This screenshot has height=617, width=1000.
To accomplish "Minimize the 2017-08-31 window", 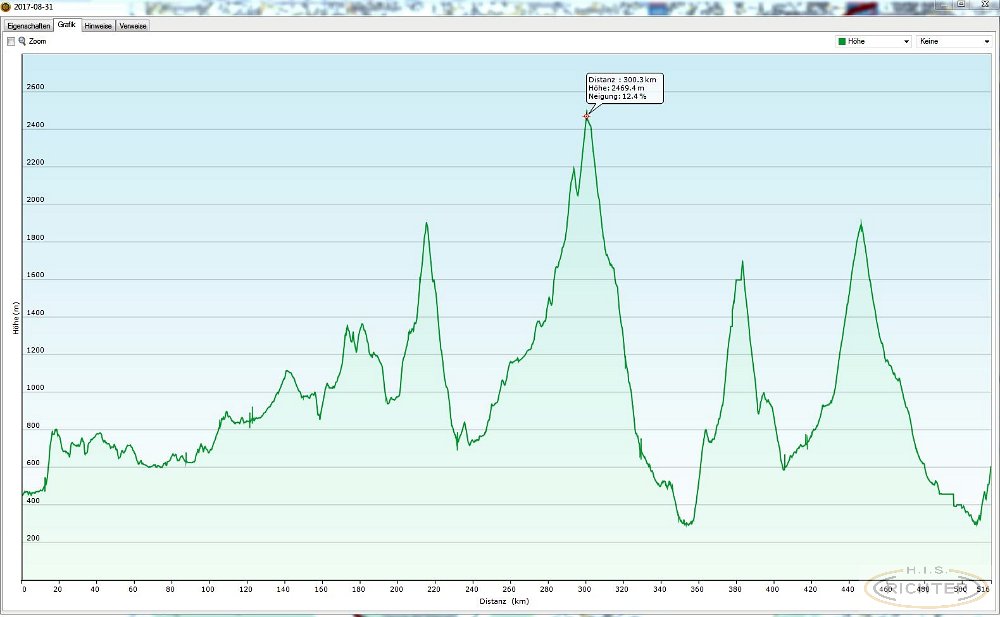I will 940,5.
